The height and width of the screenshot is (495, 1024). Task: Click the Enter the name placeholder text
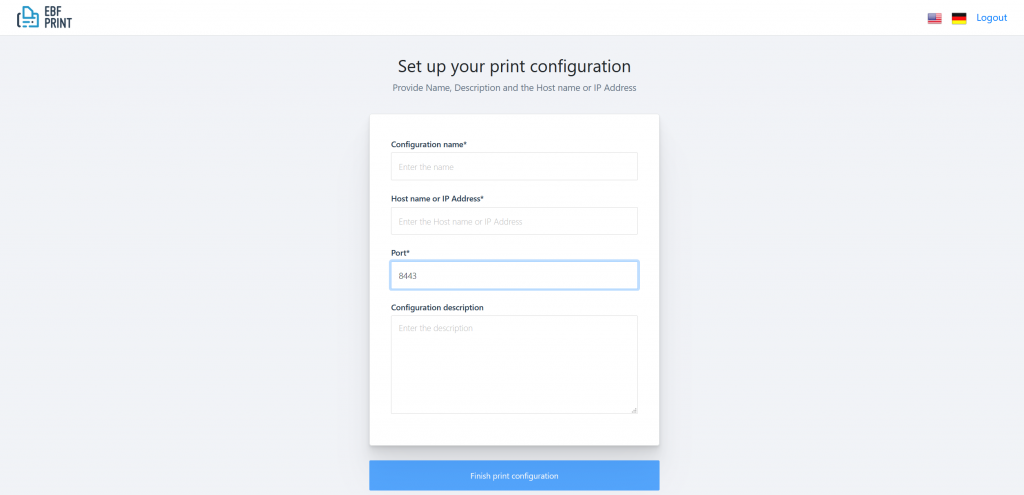click(426, 167)
